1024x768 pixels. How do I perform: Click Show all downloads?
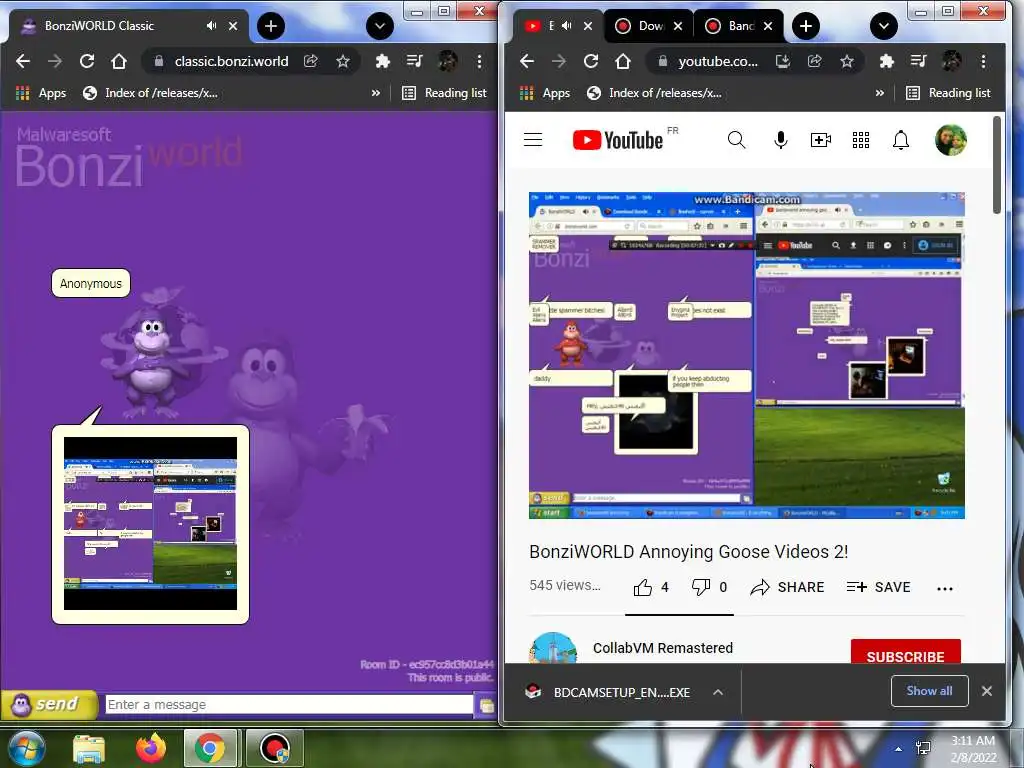click(x=929, y=690)
